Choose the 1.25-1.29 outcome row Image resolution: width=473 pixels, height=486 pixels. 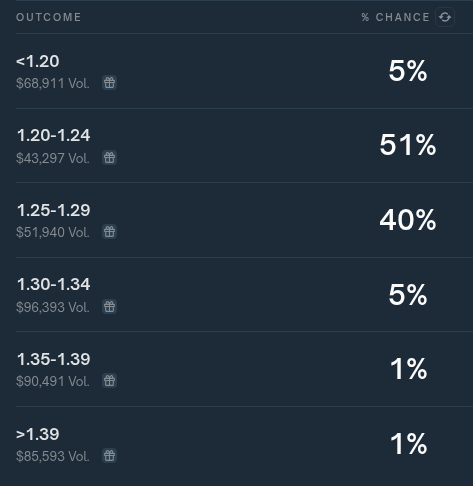(244, 220)
